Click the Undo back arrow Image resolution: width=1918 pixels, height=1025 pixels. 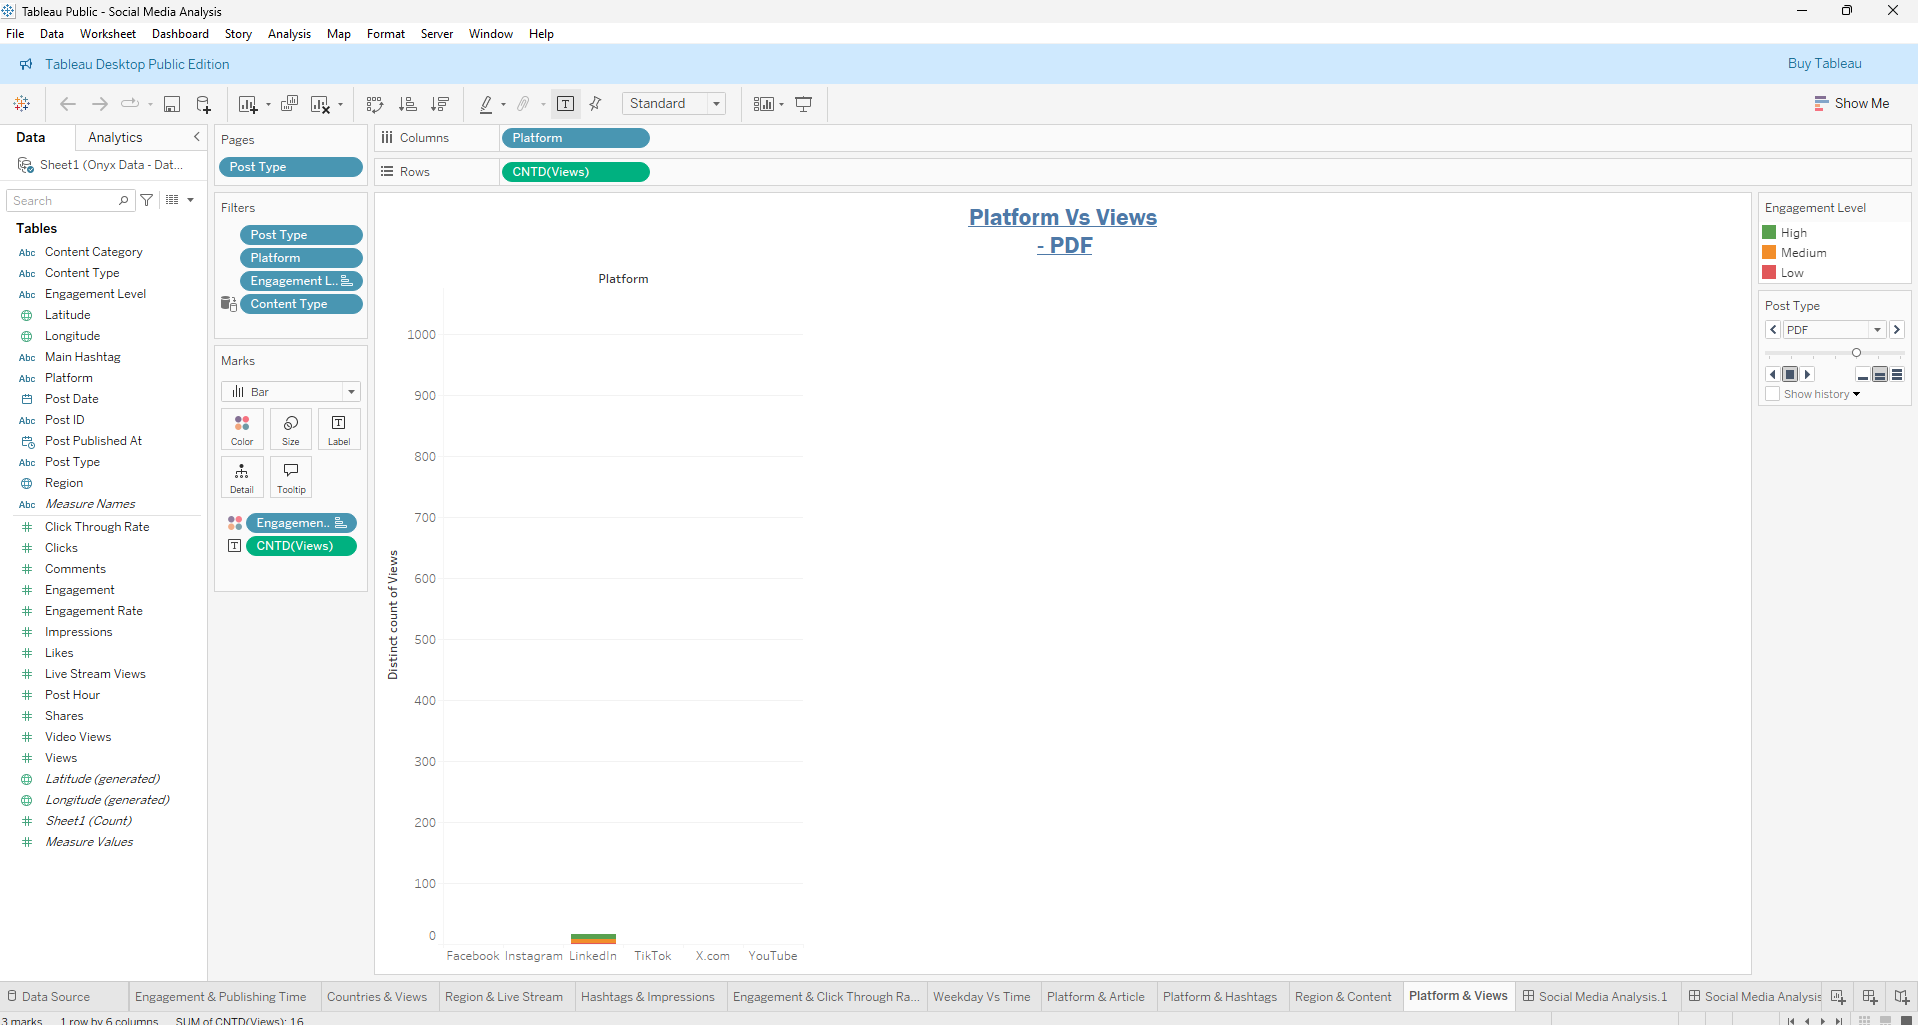click(68, 104)
